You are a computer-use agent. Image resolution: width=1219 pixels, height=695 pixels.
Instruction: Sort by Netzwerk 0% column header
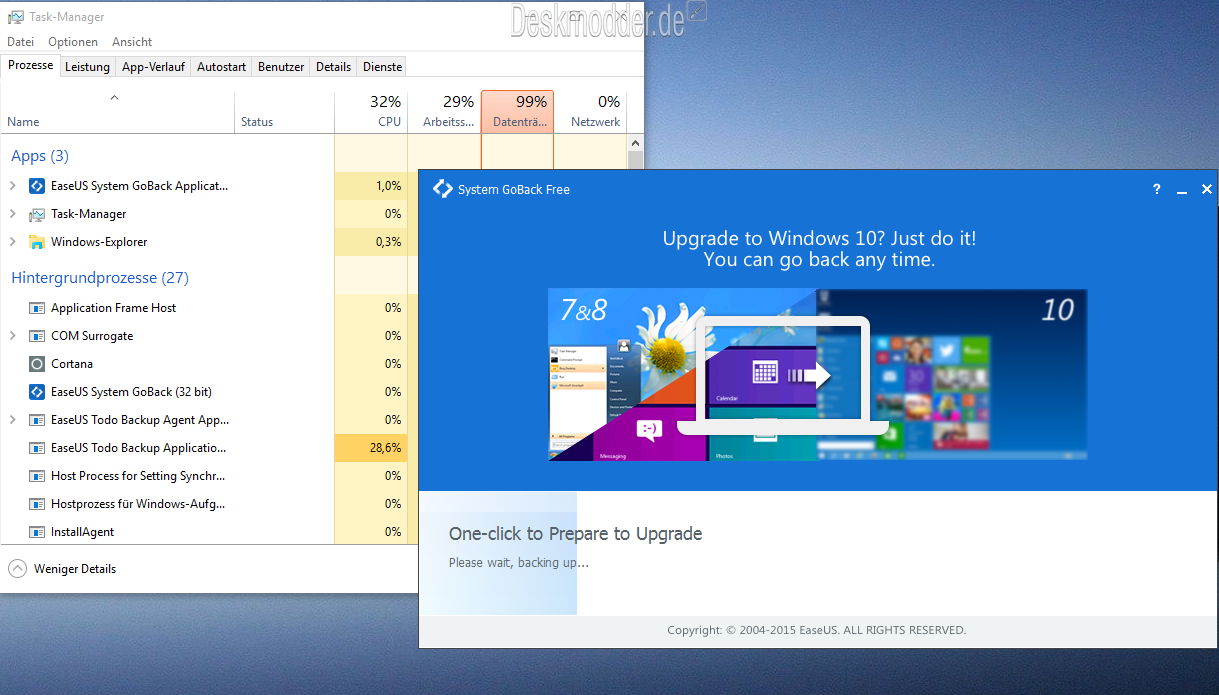point(591,112)
